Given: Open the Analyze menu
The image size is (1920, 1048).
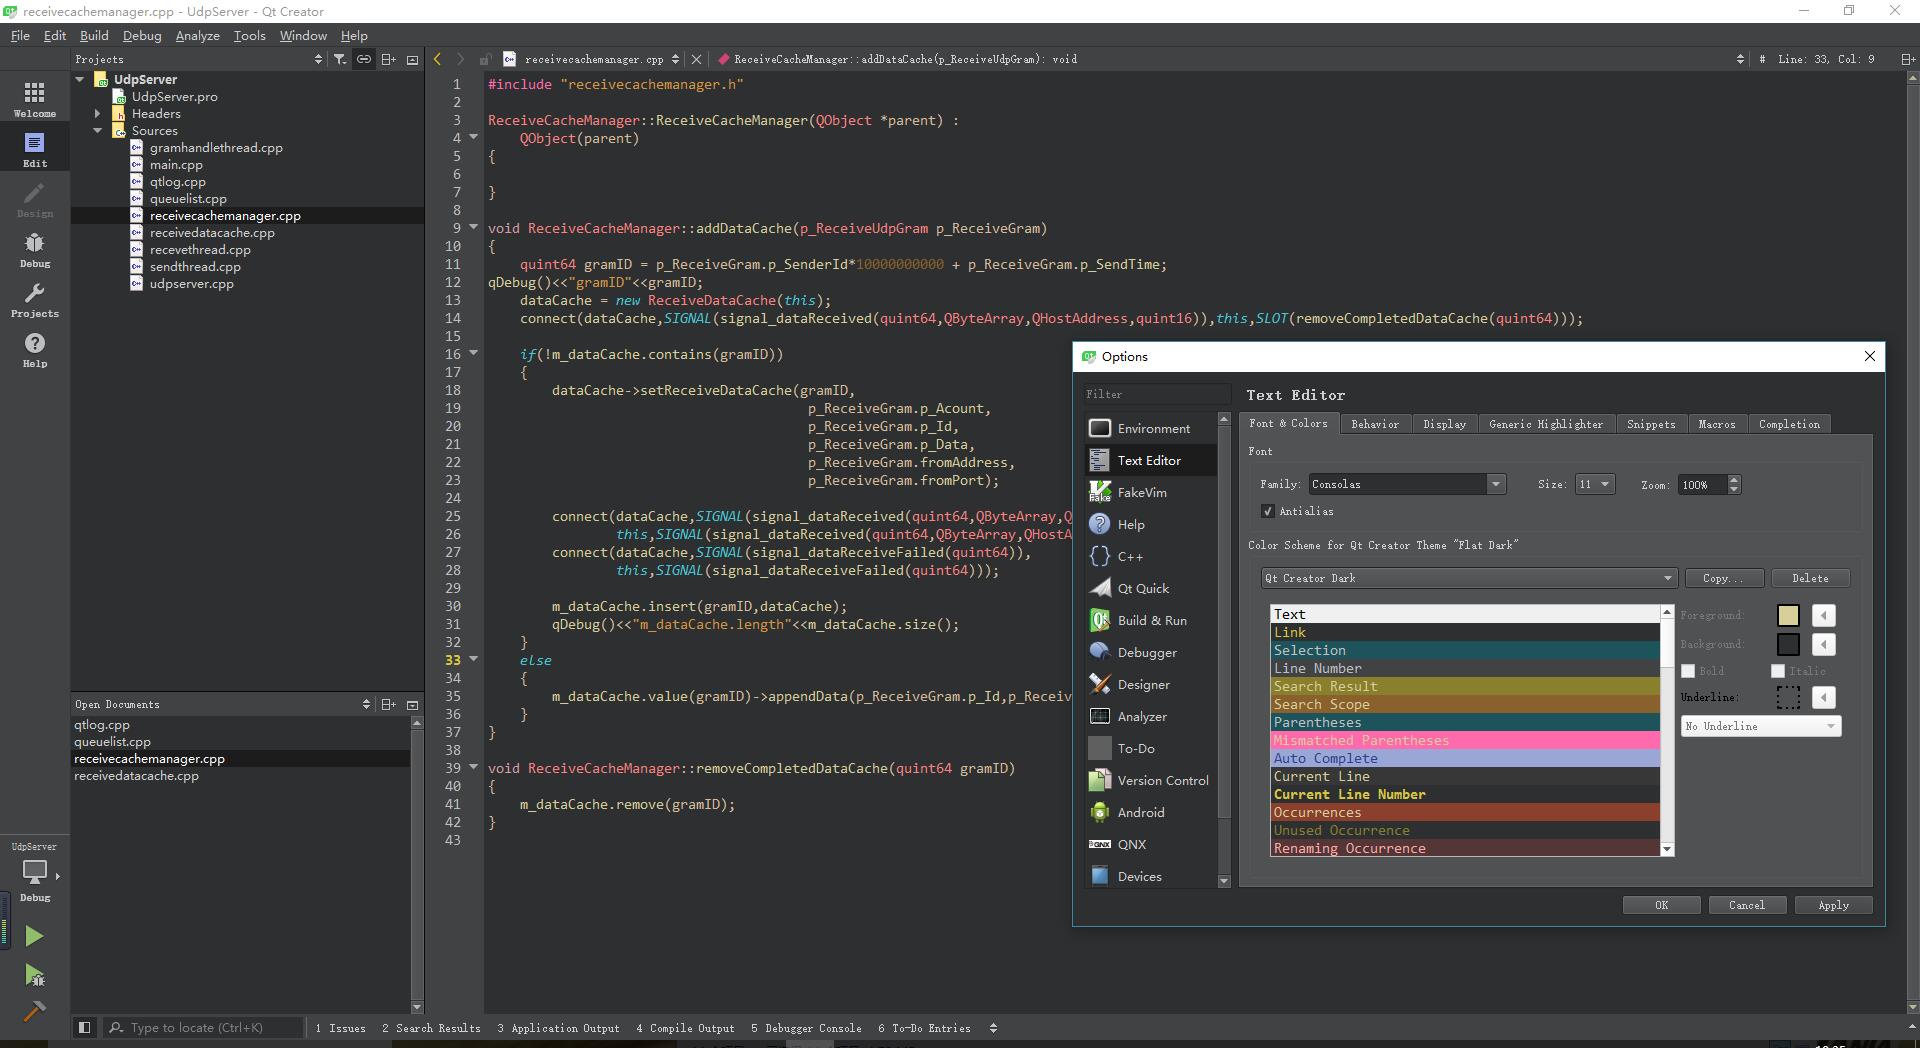Looking at the screenshot, I should tap(197, 35).
